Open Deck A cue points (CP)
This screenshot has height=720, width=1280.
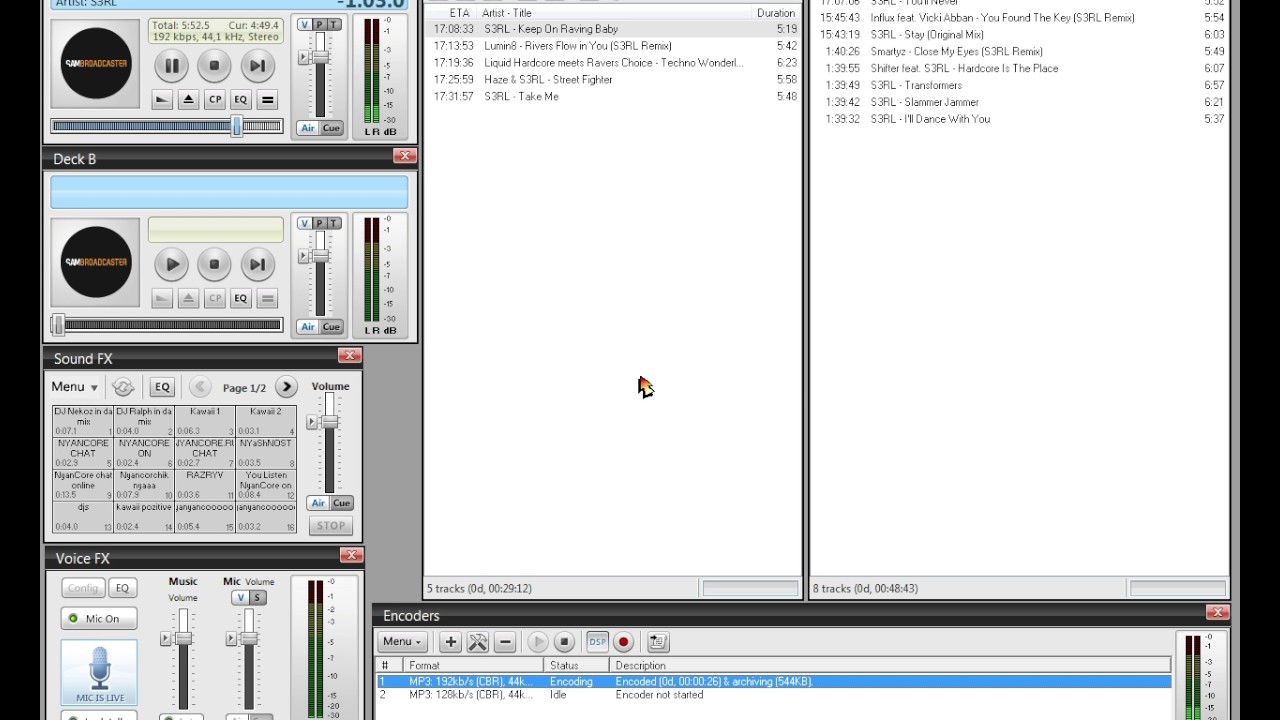point(214,100)
